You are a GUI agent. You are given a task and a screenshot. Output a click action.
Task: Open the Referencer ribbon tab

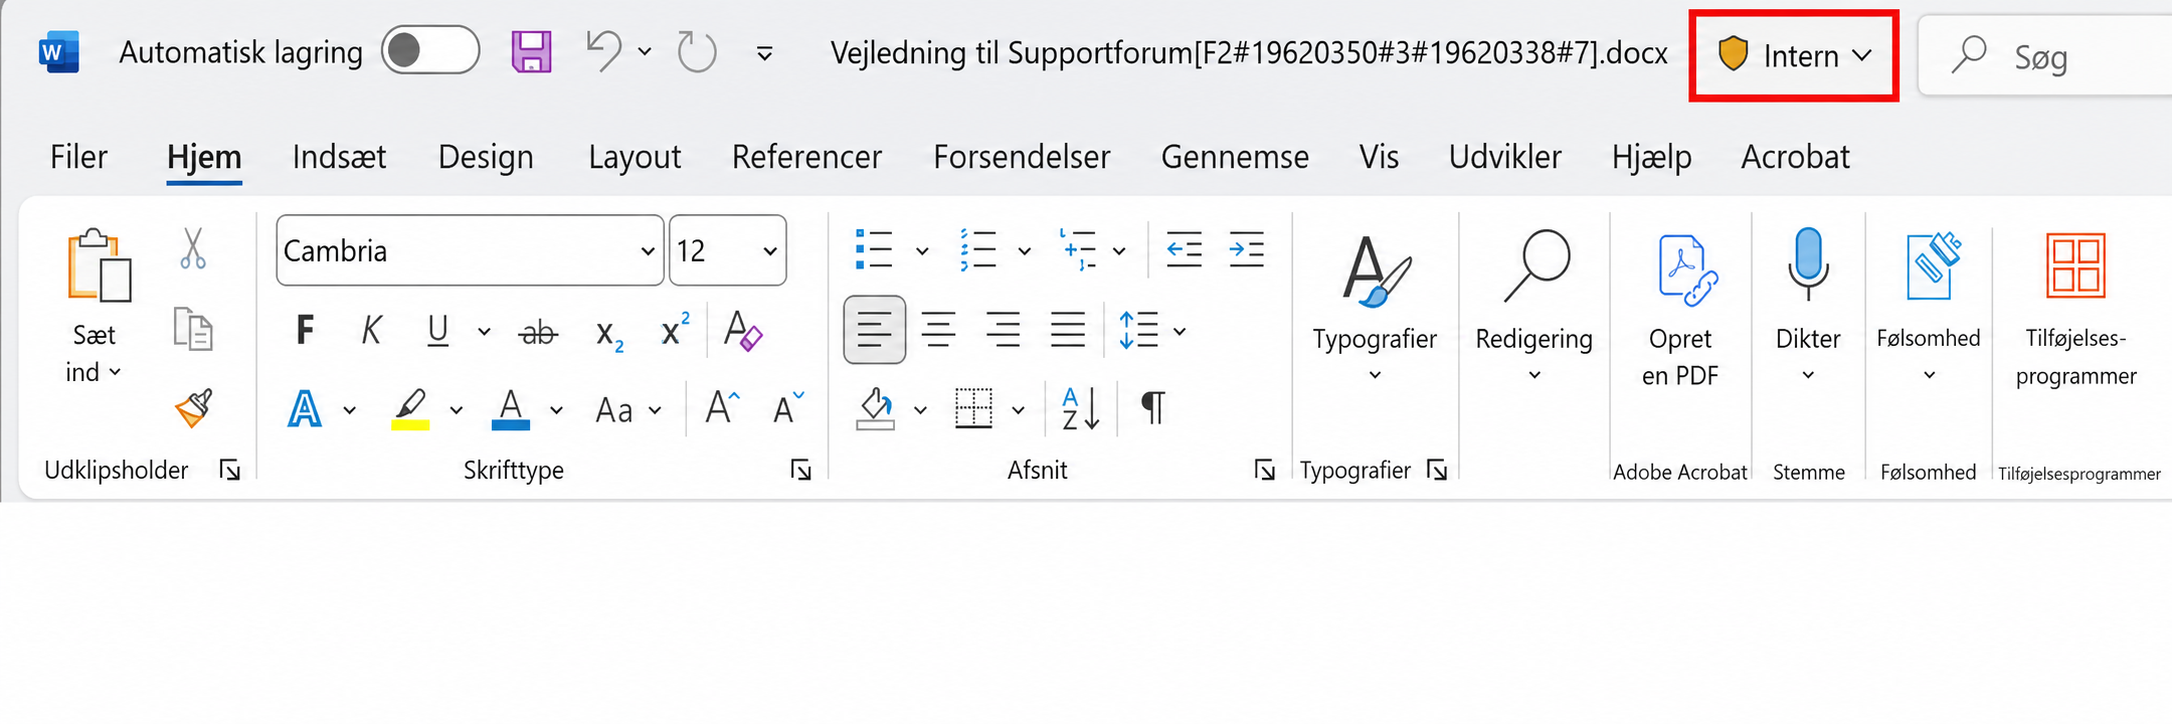pyautogui.click(x=806, y=157)
